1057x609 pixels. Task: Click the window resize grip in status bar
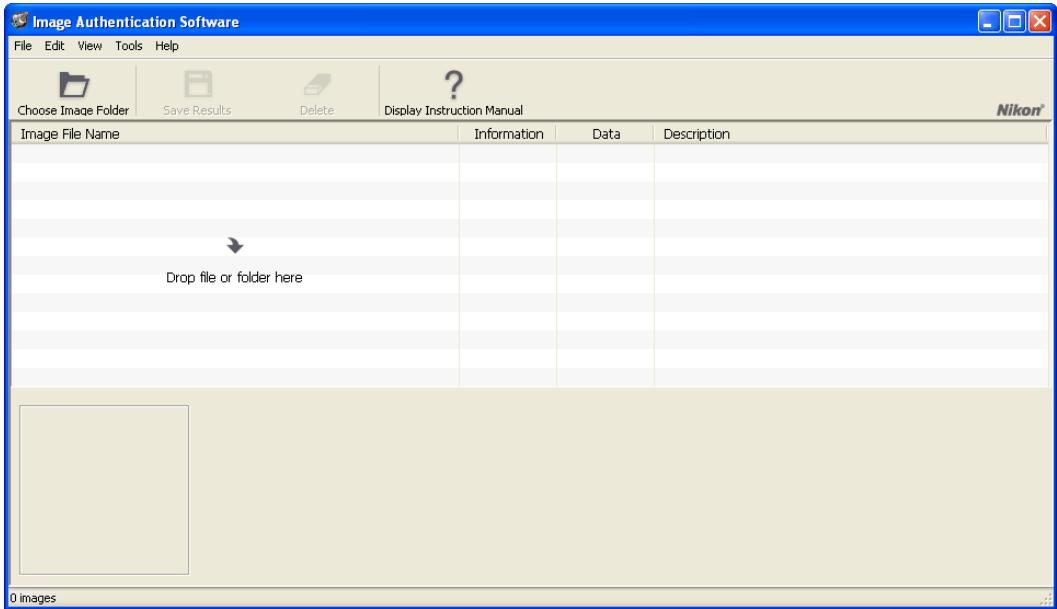click(1046, 598)
